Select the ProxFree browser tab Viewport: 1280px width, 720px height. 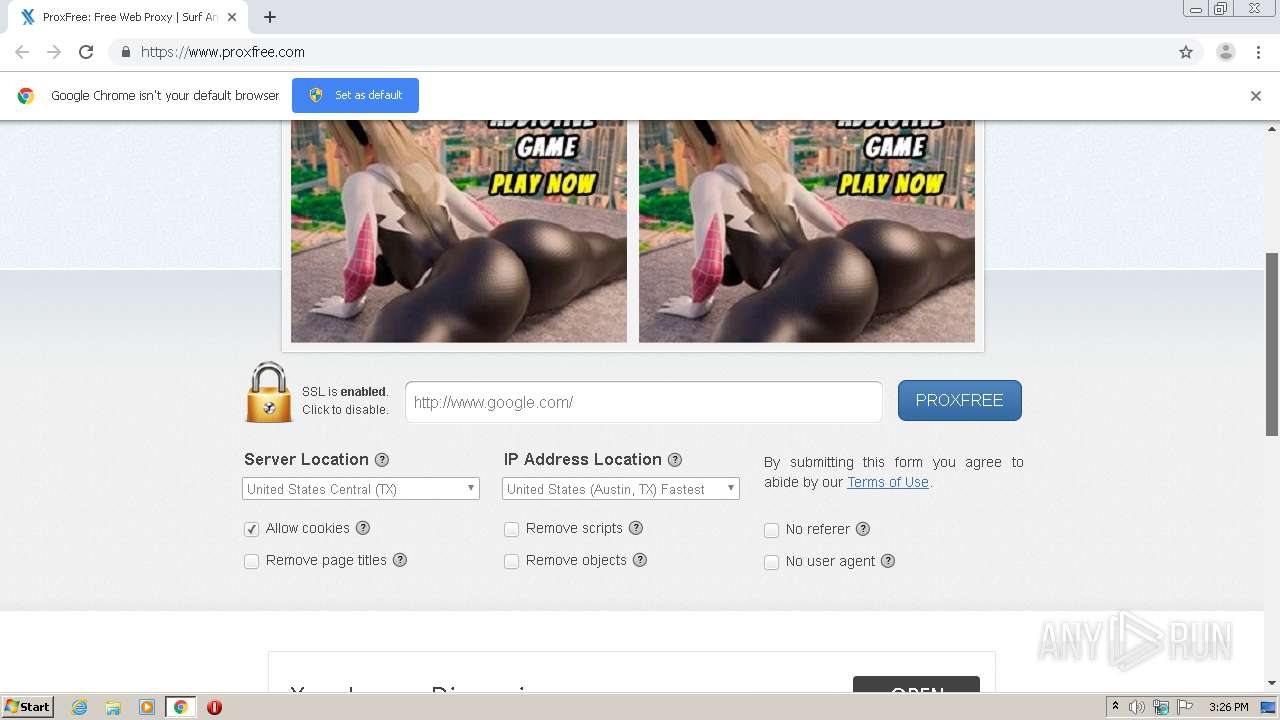pyautogui.click(x=128, y=17)
